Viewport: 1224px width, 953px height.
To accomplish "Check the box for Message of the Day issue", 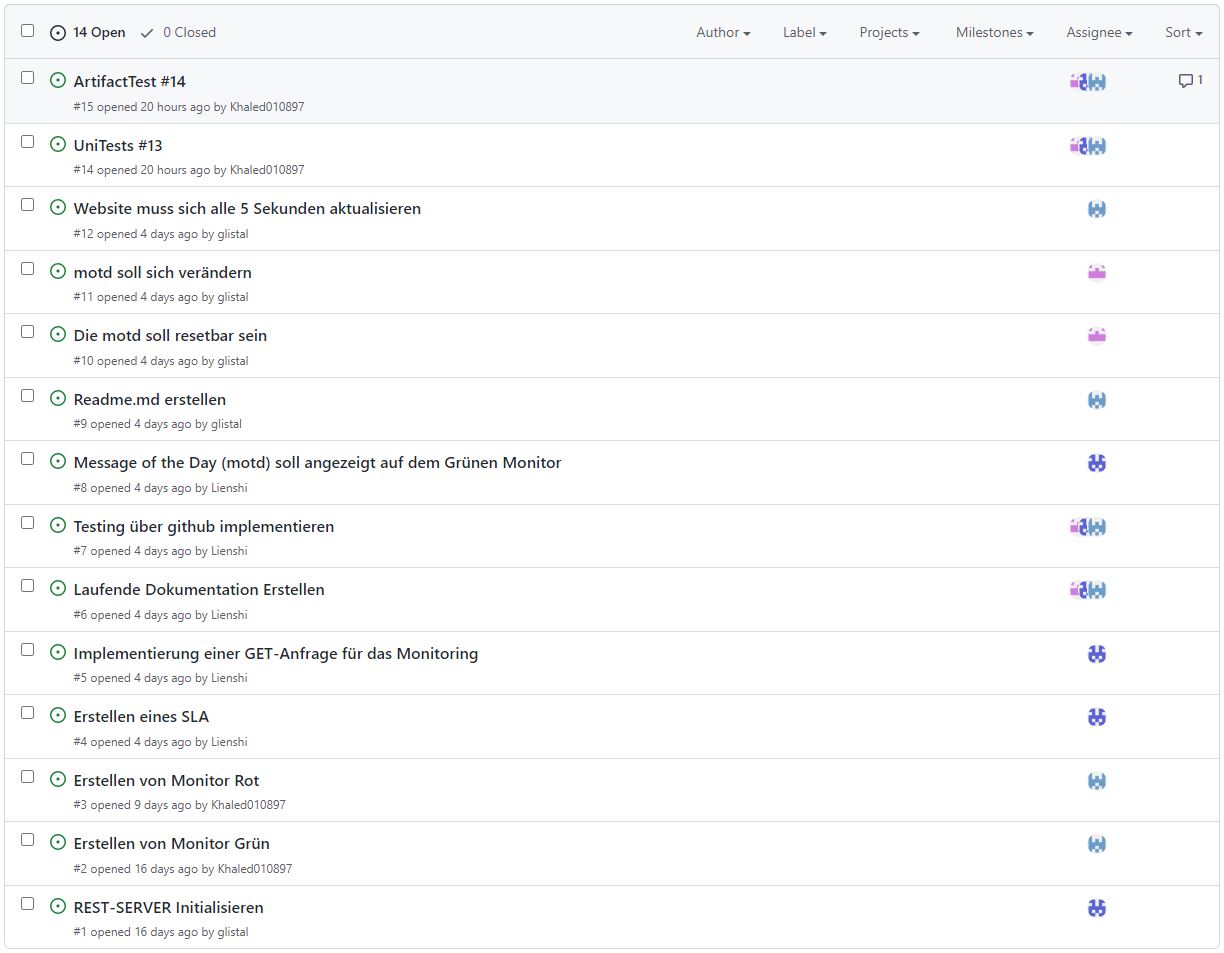I will click(28, 458).
